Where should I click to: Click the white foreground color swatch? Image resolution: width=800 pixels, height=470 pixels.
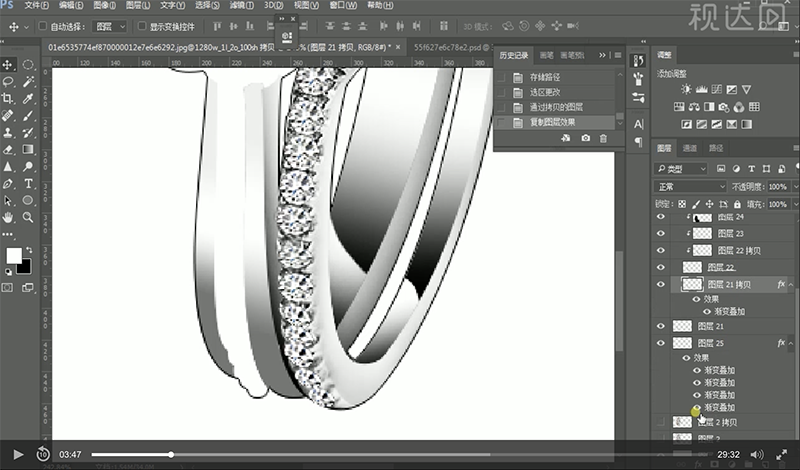14,256
